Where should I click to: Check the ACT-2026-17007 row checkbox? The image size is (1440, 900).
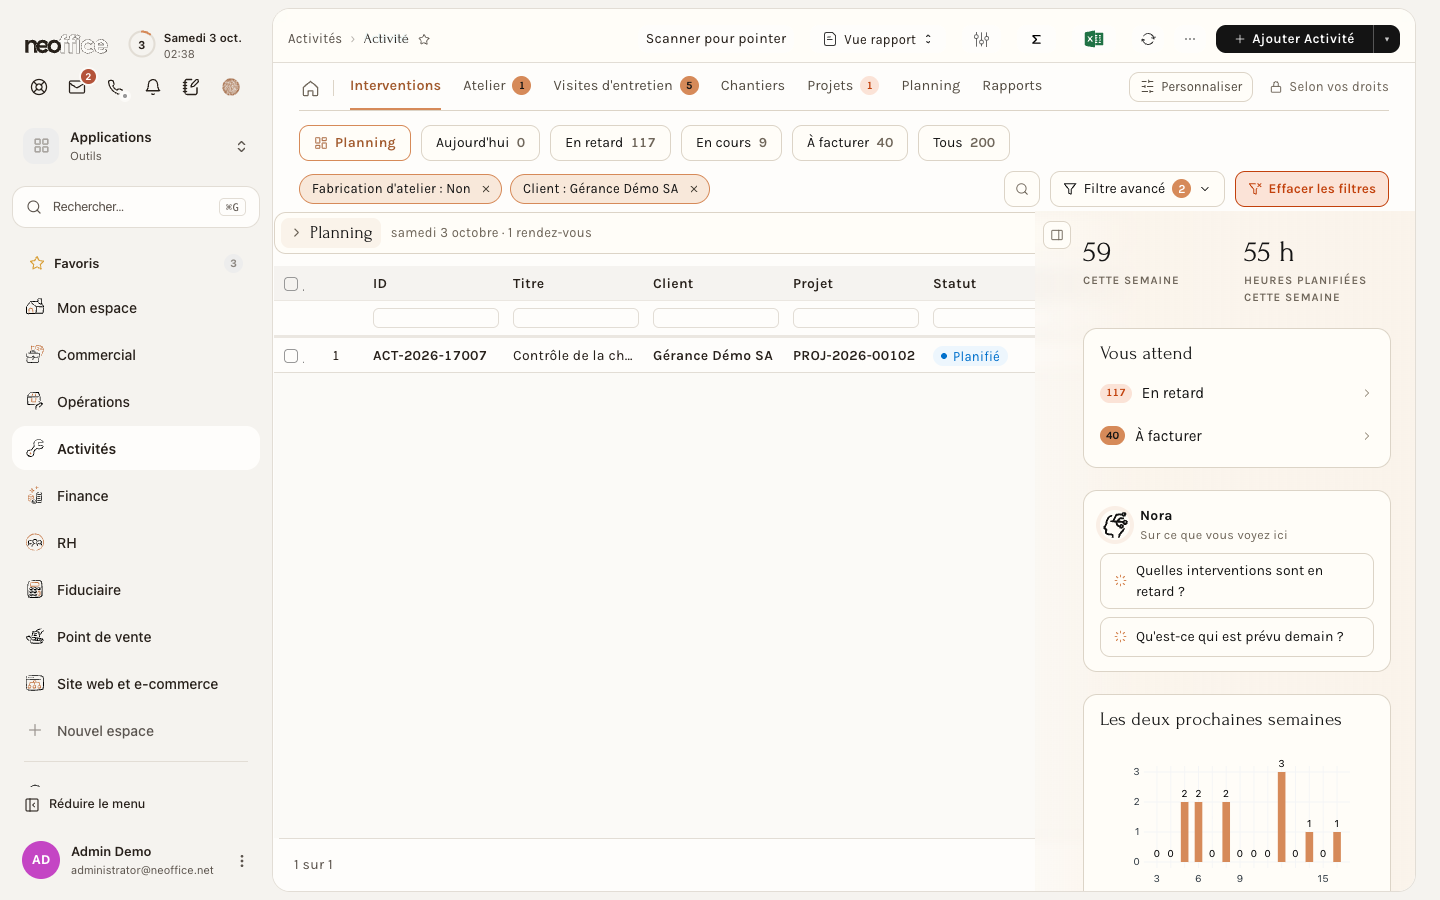click(291, 356)
